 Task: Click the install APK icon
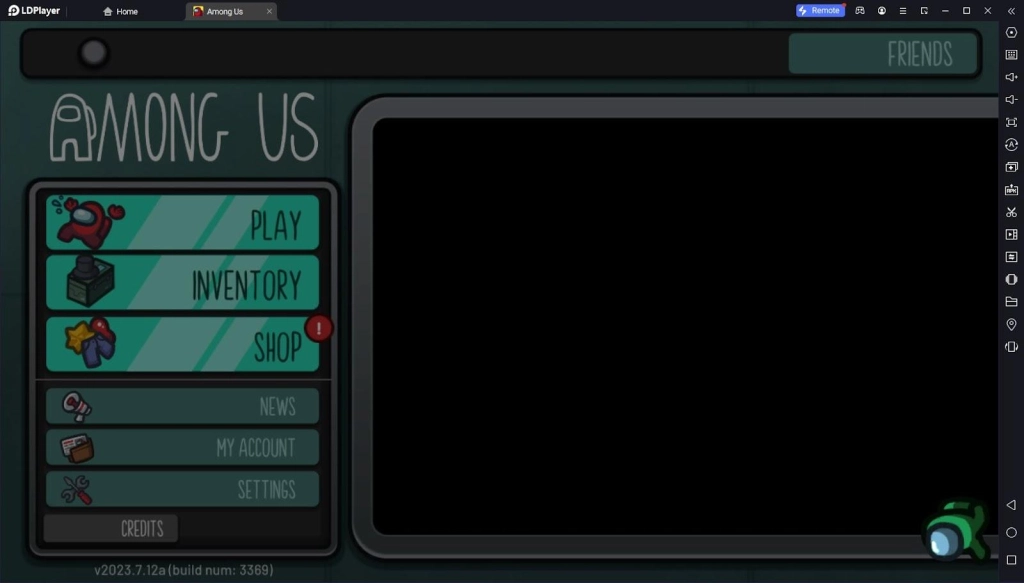(1011, 189)
